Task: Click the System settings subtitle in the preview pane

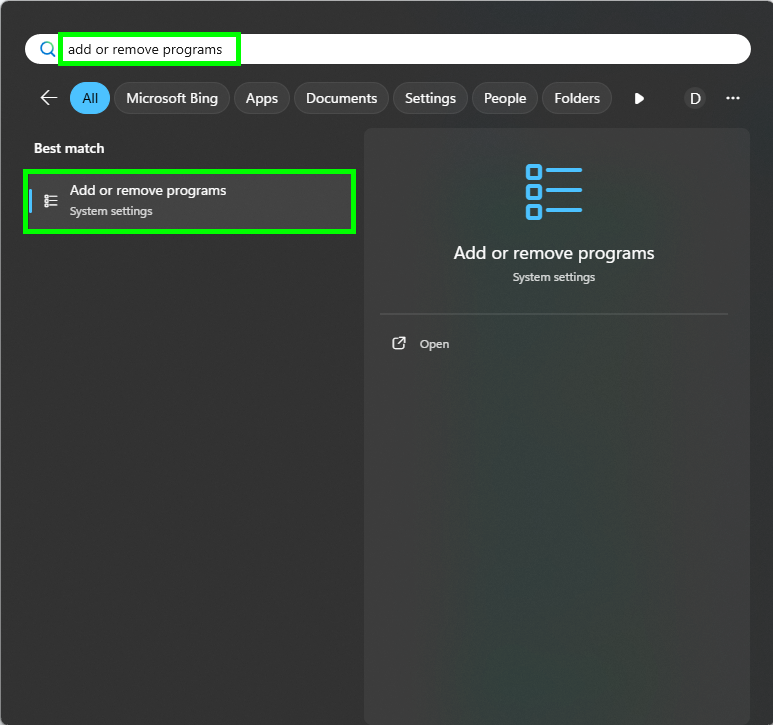Action: coord(553,277)
